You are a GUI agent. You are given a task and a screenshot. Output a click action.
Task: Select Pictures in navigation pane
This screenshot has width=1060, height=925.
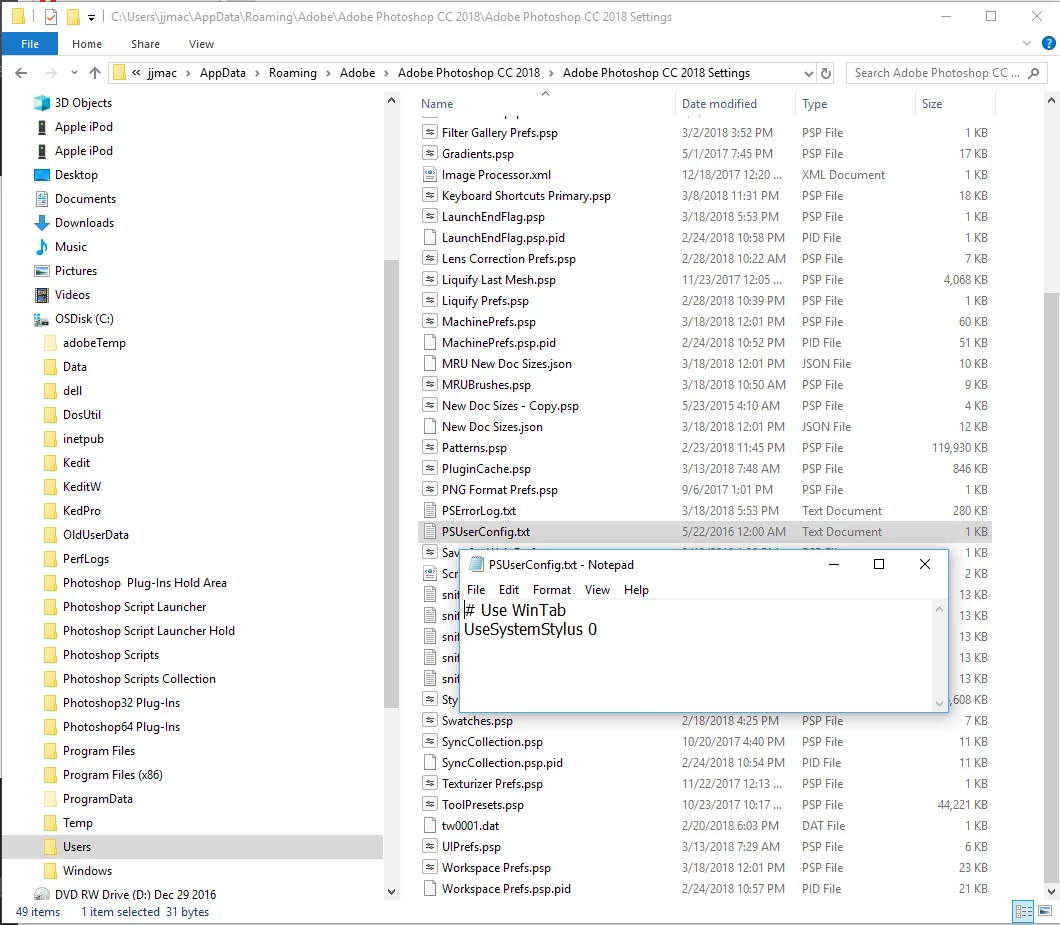pyautogui.click(x=76, y=270)
